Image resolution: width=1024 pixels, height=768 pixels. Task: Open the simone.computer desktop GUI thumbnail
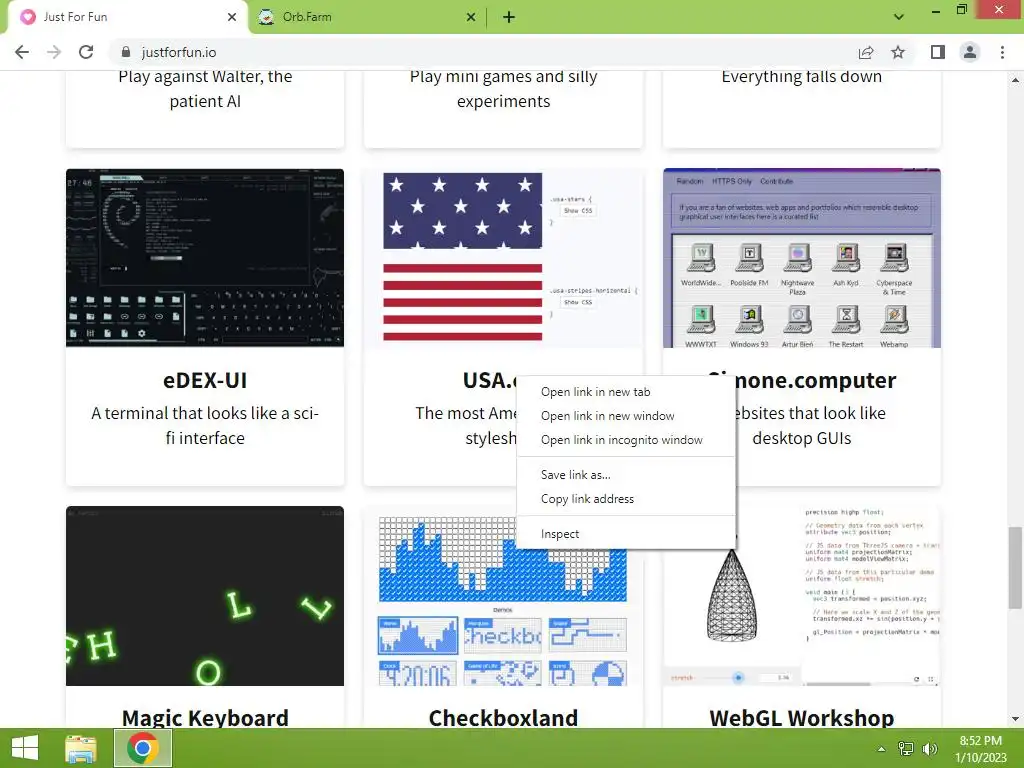tap(802, 258)
